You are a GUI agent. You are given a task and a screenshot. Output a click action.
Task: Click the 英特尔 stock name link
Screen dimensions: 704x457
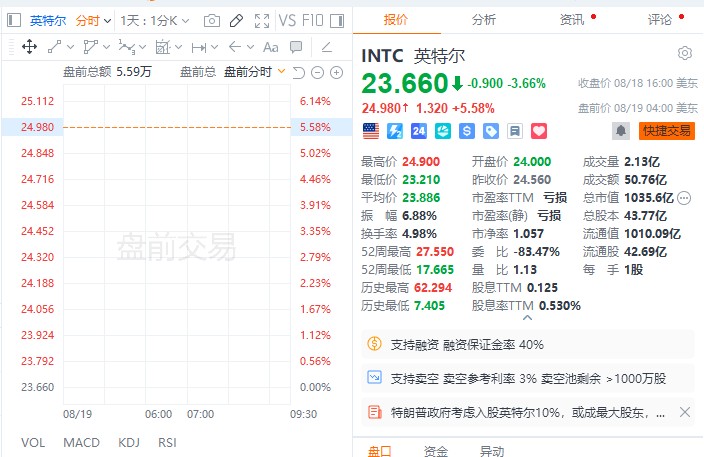[48, 21]
